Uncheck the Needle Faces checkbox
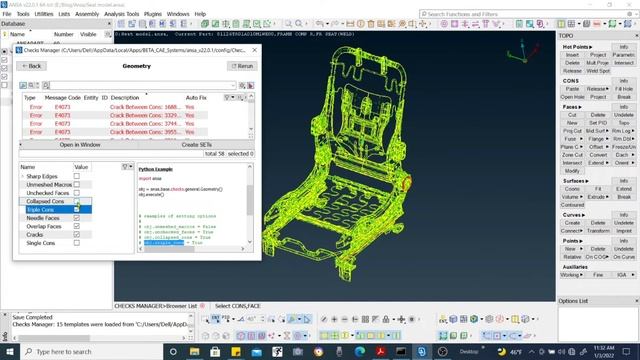 click(x=76, y=218)
